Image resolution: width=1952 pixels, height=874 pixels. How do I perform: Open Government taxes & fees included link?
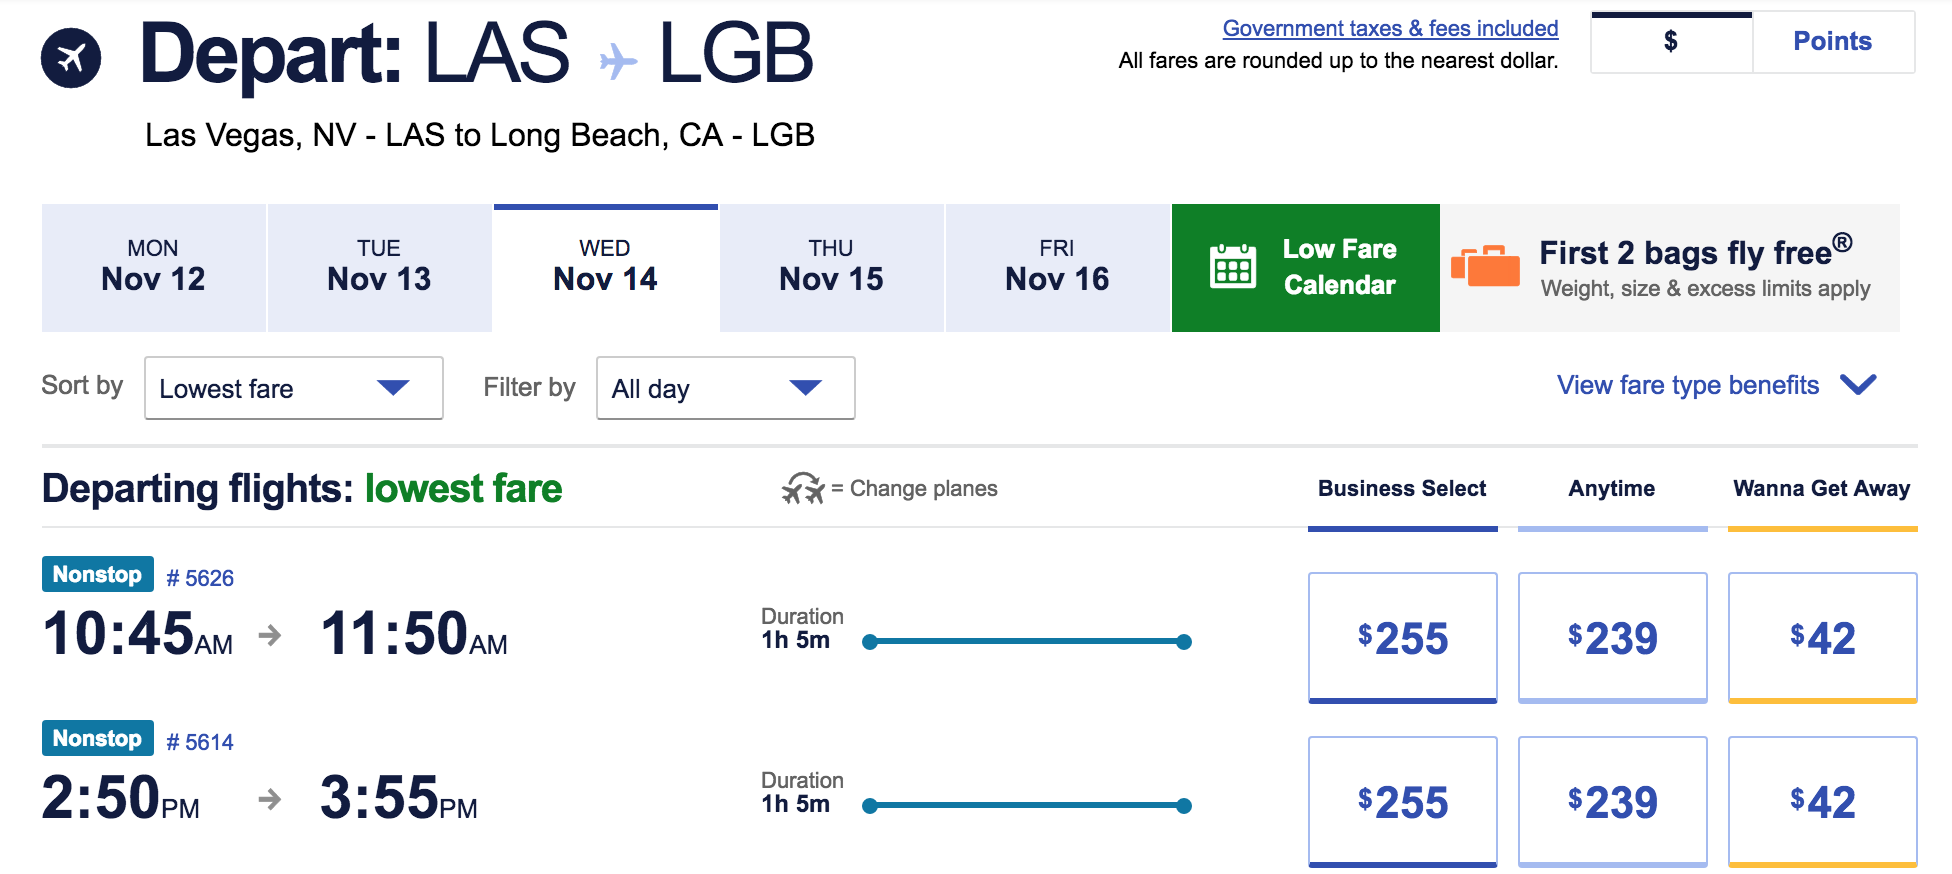[x=1391, y=28]
